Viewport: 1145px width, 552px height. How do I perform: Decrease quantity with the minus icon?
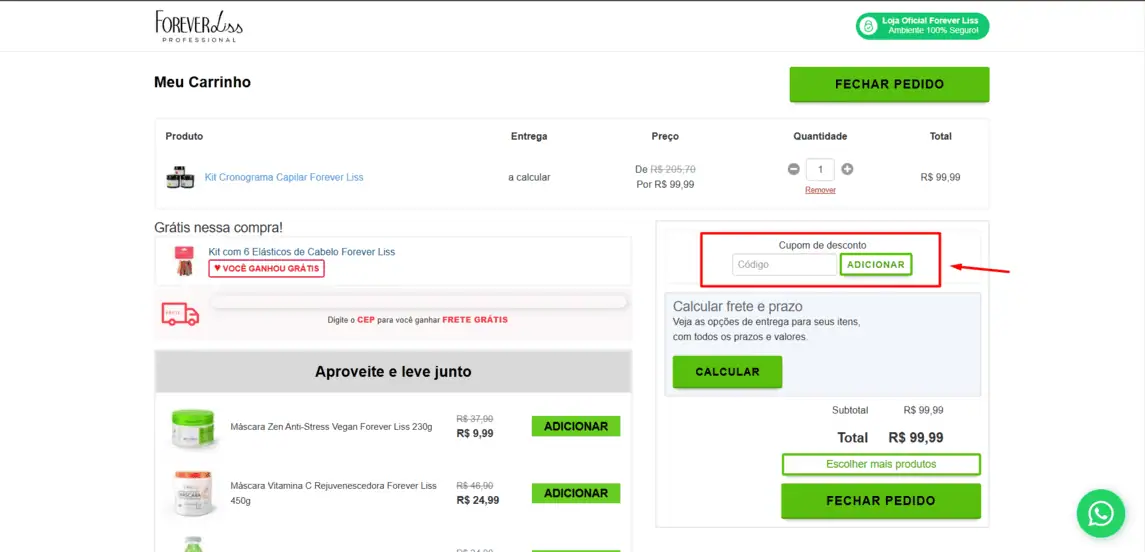[x=794, y=169]
